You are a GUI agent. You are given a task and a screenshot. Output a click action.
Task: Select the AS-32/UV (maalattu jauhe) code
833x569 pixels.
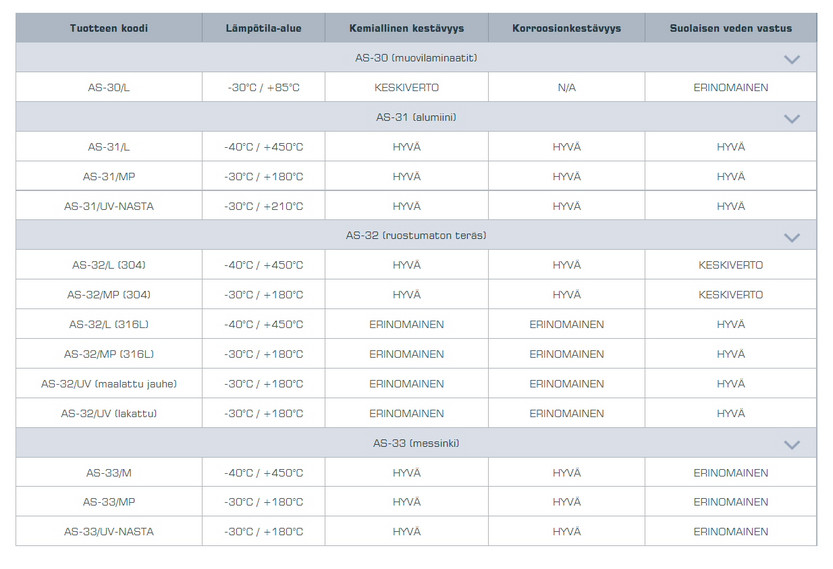pyautogui.click(x=109, y=384)
